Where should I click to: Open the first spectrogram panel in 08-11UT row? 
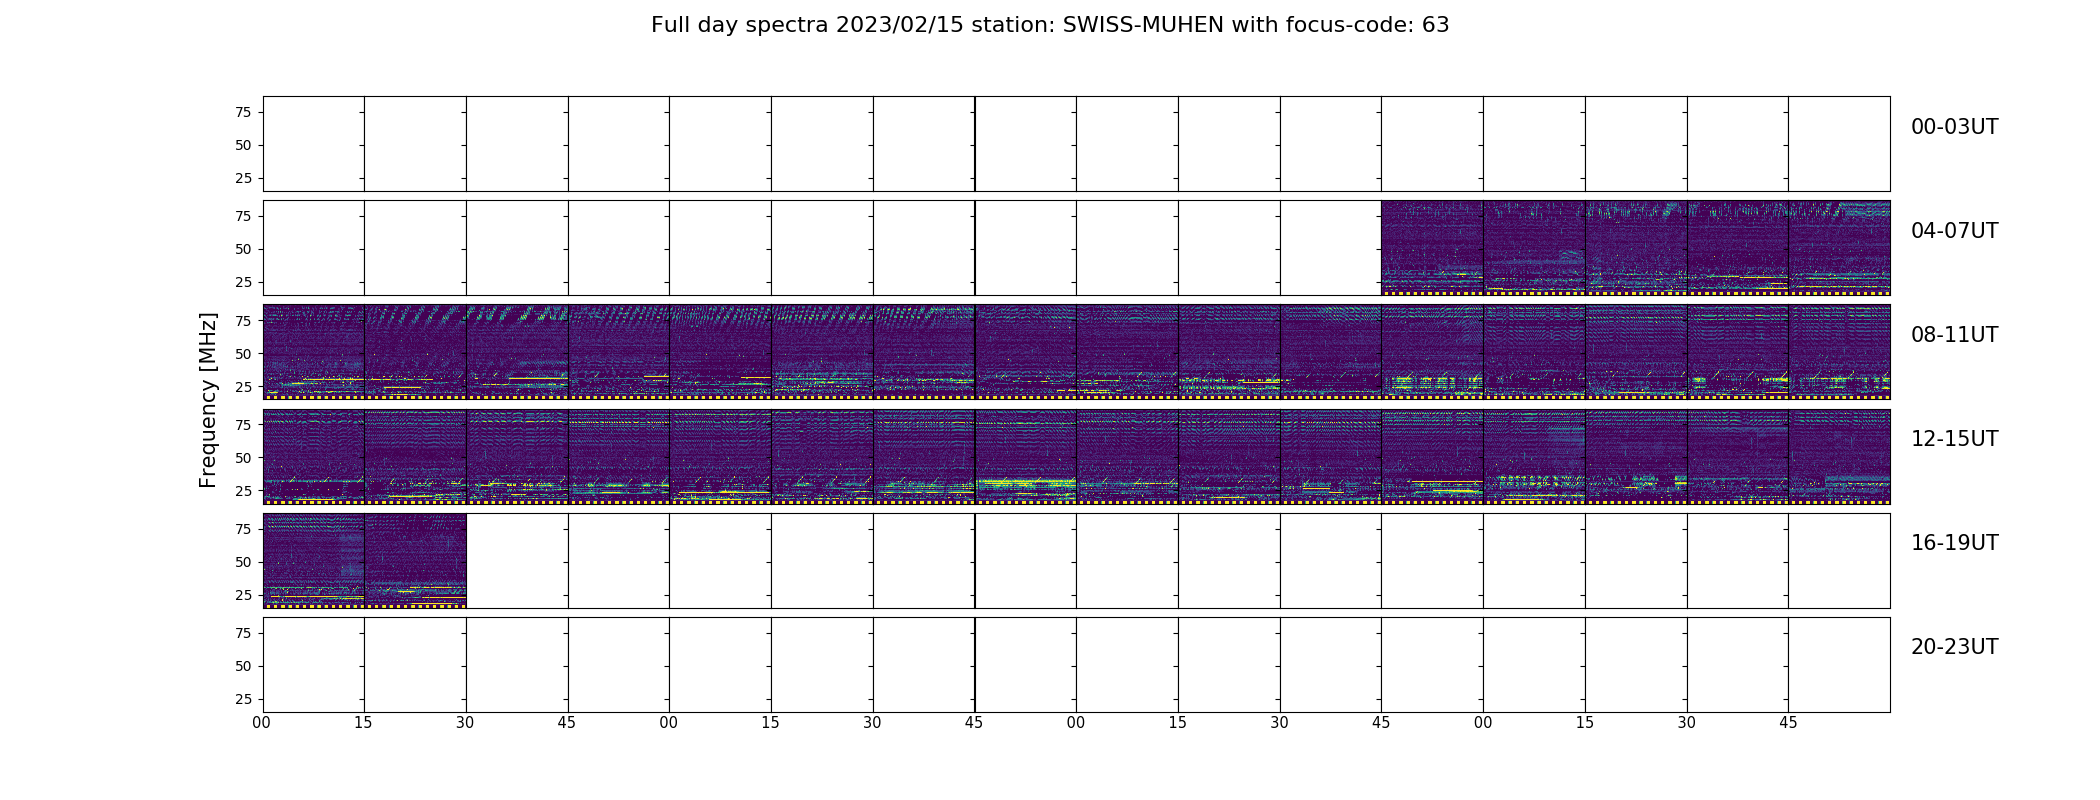click(x=313, y=351)
